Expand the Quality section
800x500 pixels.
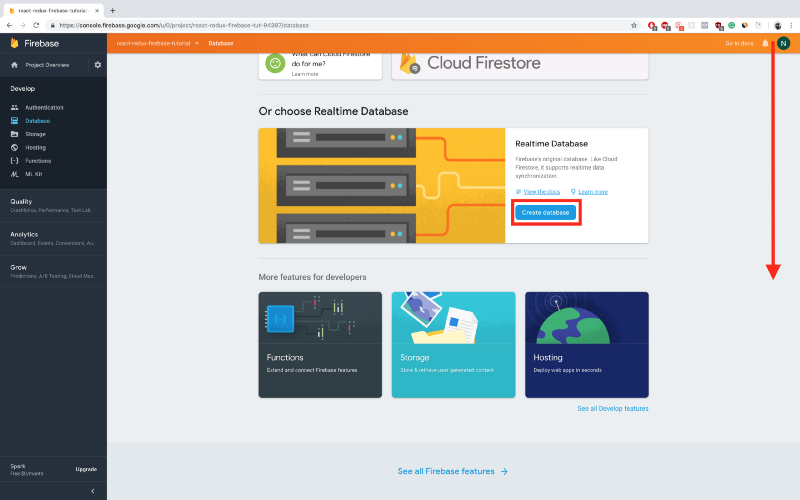coord(53,206)
